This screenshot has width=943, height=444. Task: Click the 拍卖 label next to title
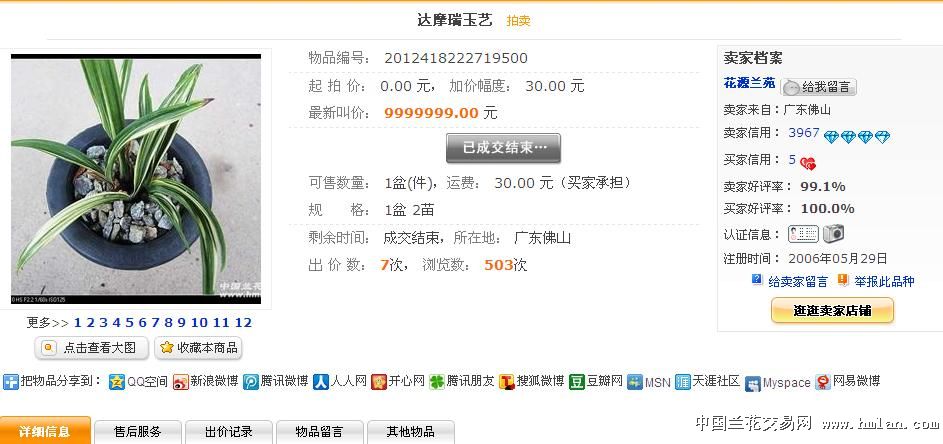(x=518, y=21)
